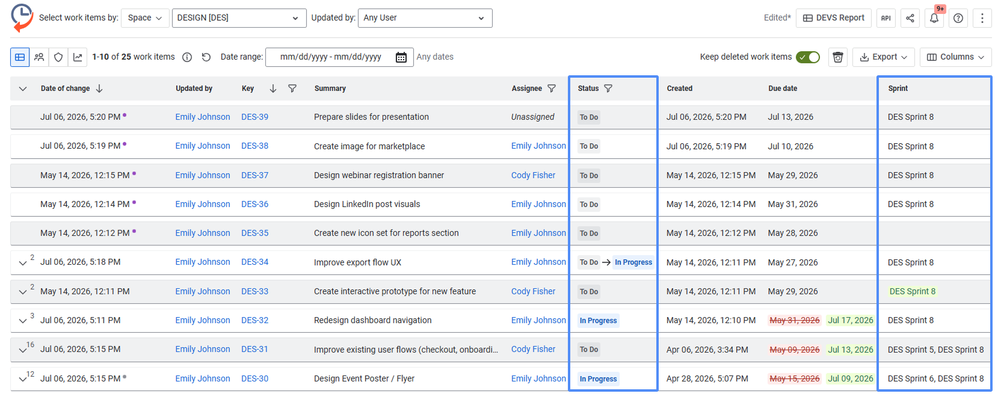This screenshot has width=998, height=399.
Task: Switch to the shield view icon
Action: 59,57
